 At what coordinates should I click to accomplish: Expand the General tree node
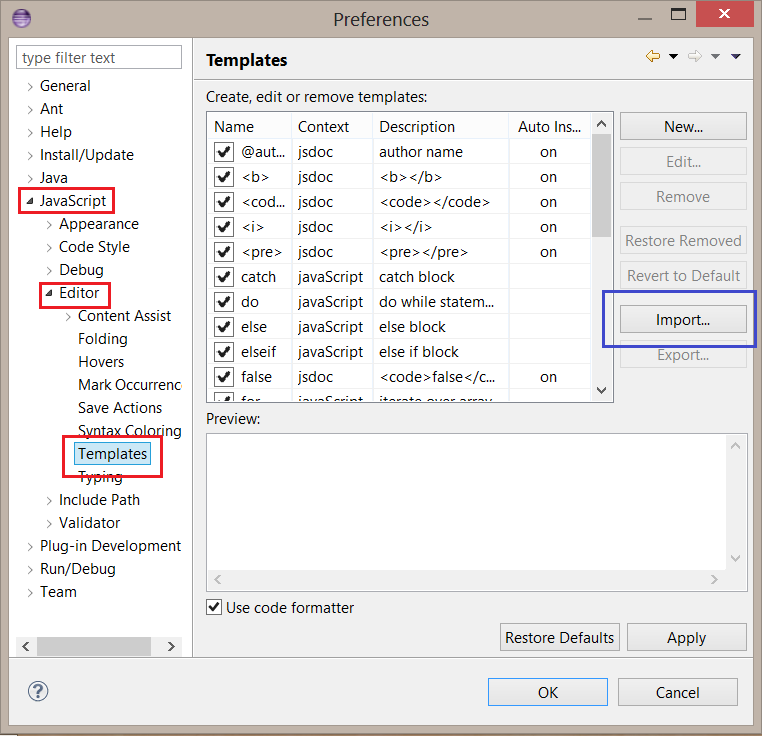pos(30,87)
